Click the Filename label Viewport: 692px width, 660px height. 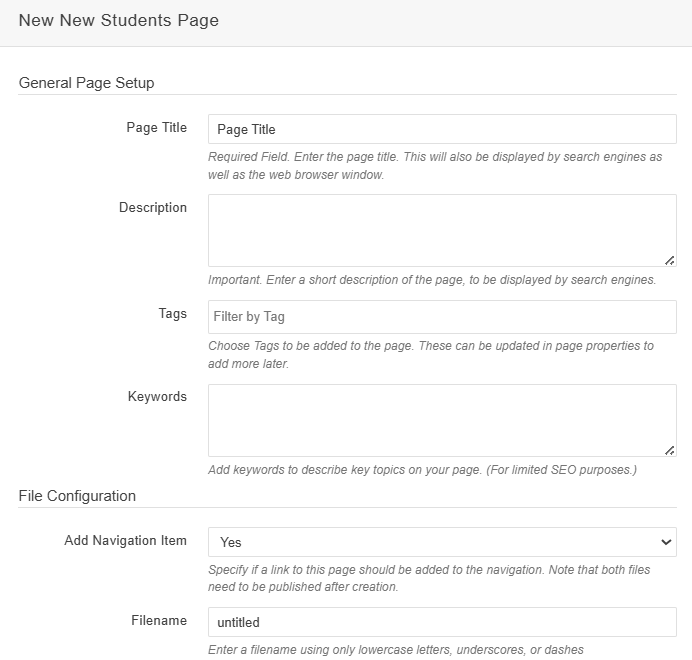pos(158,620)
